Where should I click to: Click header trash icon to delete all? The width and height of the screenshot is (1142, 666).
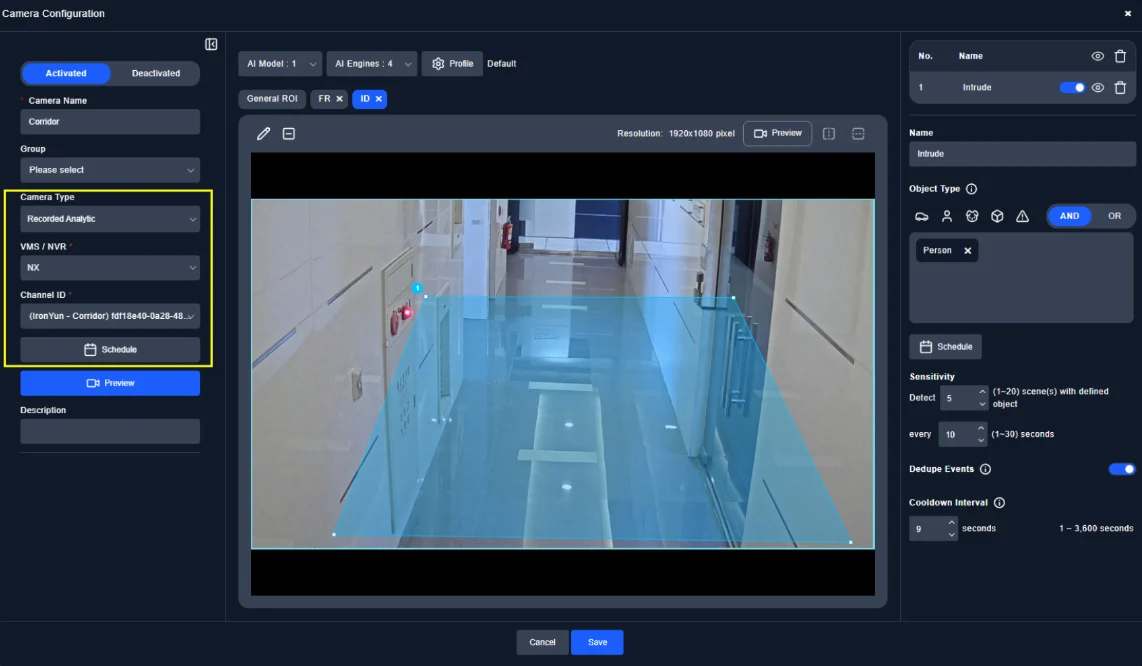(x=1120, y=56)
